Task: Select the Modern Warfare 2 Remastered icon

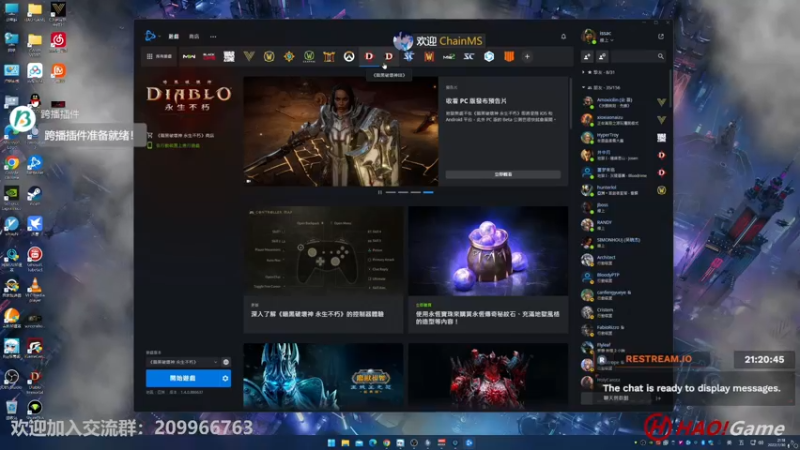Action: click(448, 57)
